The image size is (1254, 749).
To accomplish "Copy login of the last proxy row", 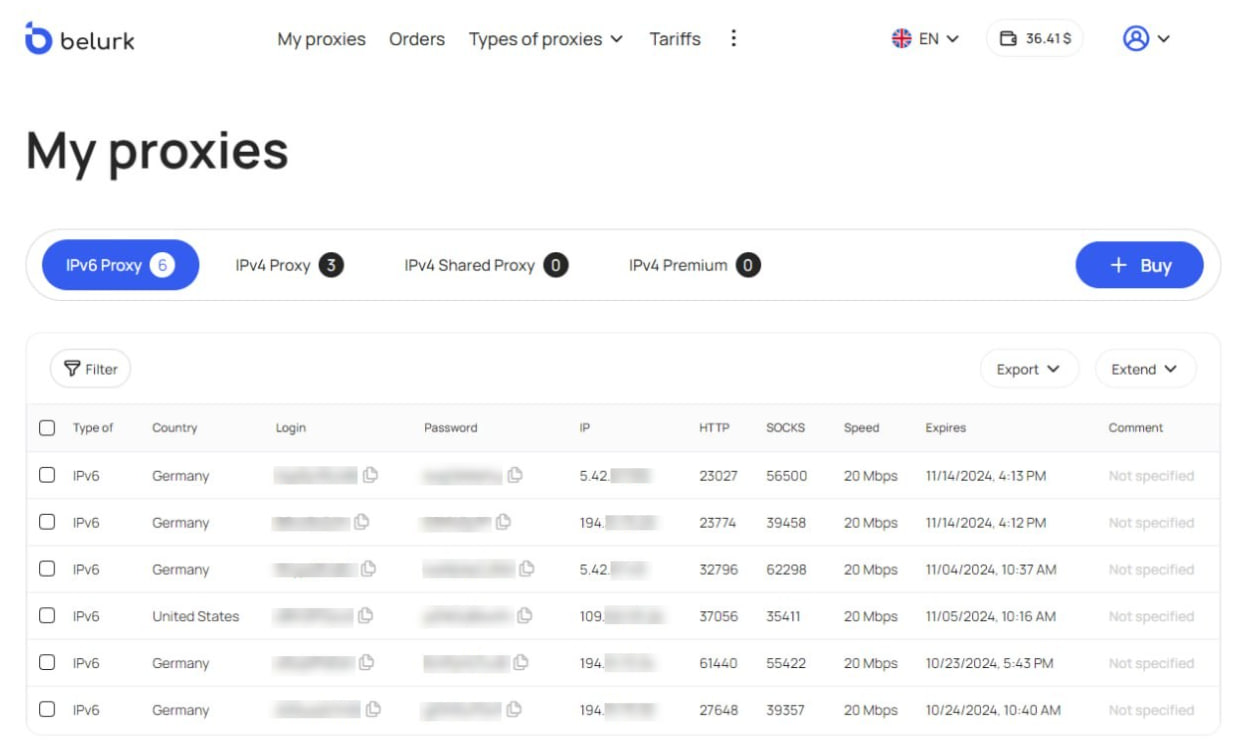I will (373, 710).
